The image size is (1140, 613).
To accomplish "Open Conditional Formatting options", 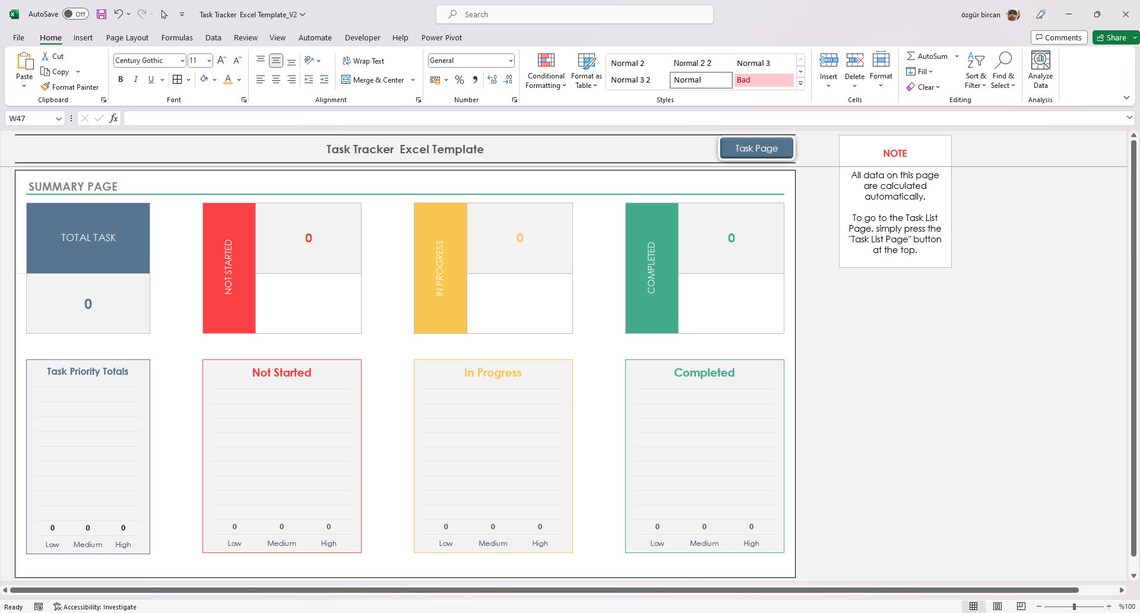I will click(545, 69).
